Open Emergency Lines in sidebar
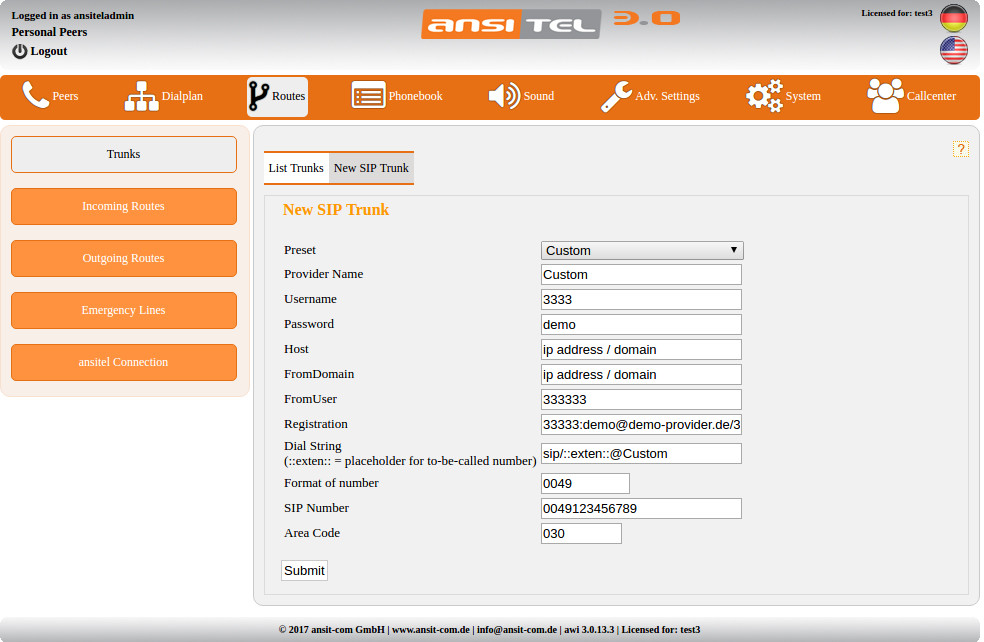This screenshot has height=642, width=984. pos(124,310)
